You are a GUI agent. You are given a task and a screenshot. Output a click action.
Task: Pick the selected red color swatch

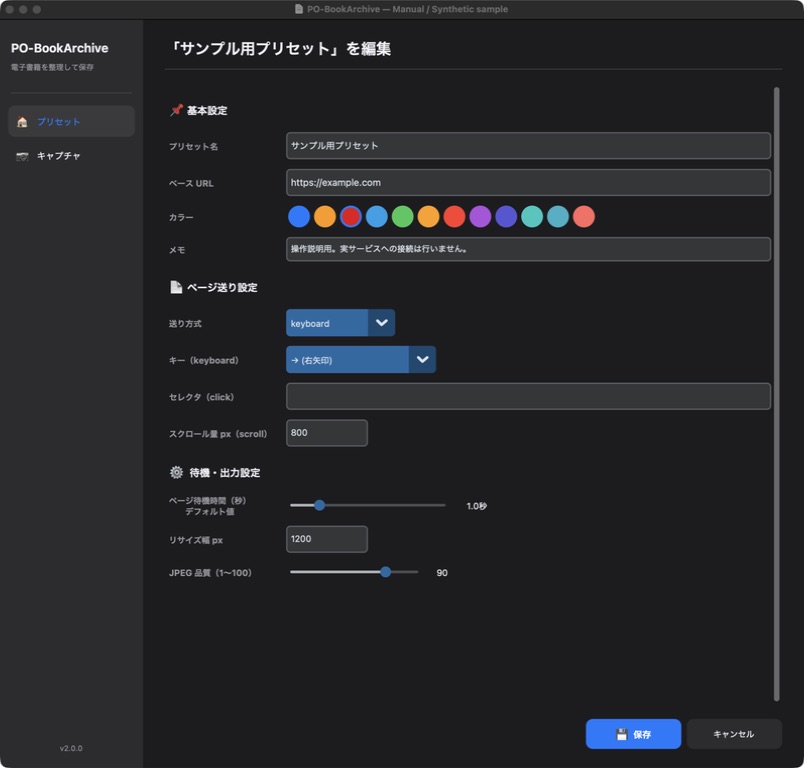click(351, 216)
